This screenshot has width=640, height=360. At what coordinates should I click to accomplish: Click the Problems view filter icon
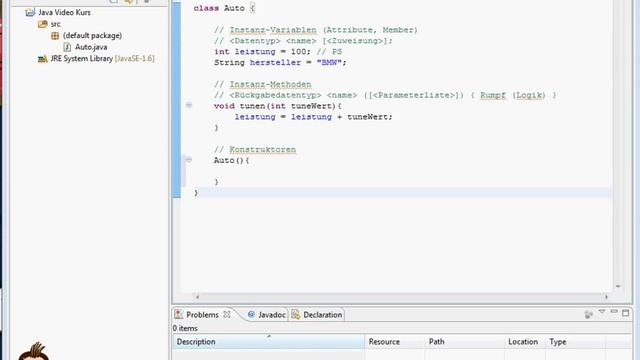tap(588, 314)
